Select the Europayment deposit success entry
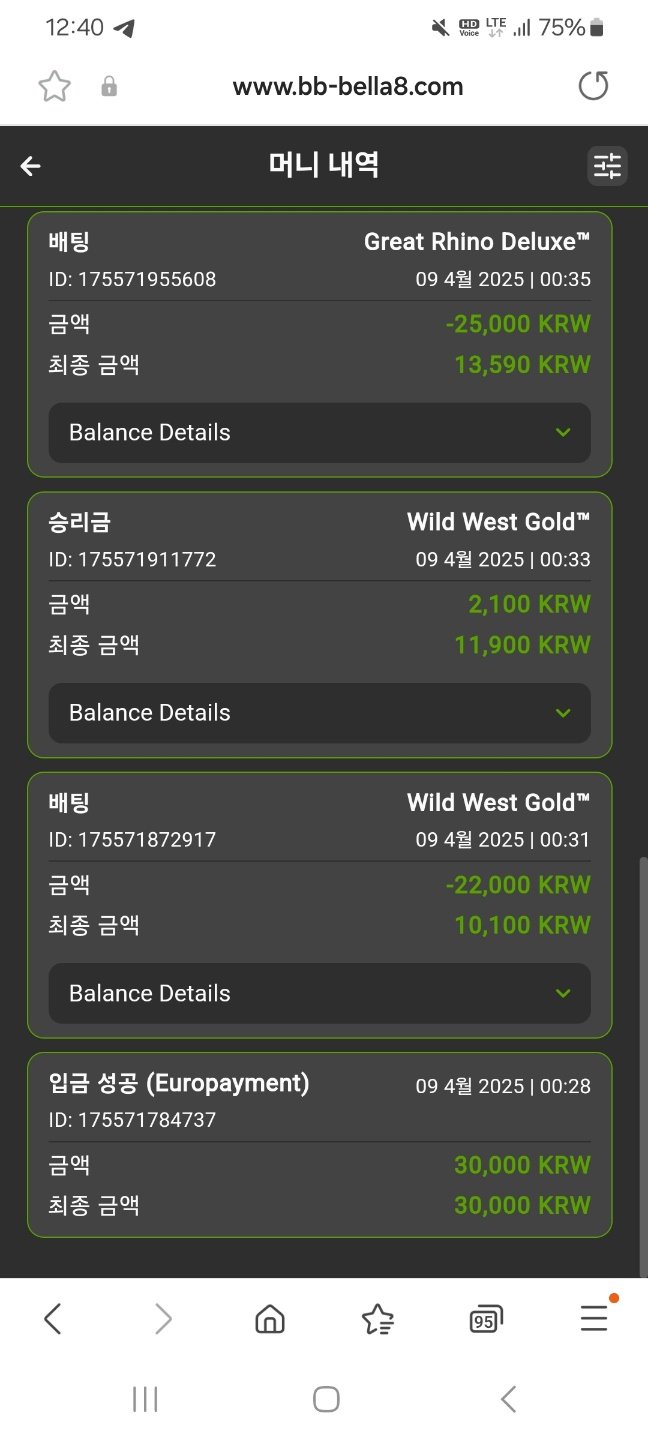Image resolution: width=648 pixels, height=1440 pixels. click(x=319, y=1144)
